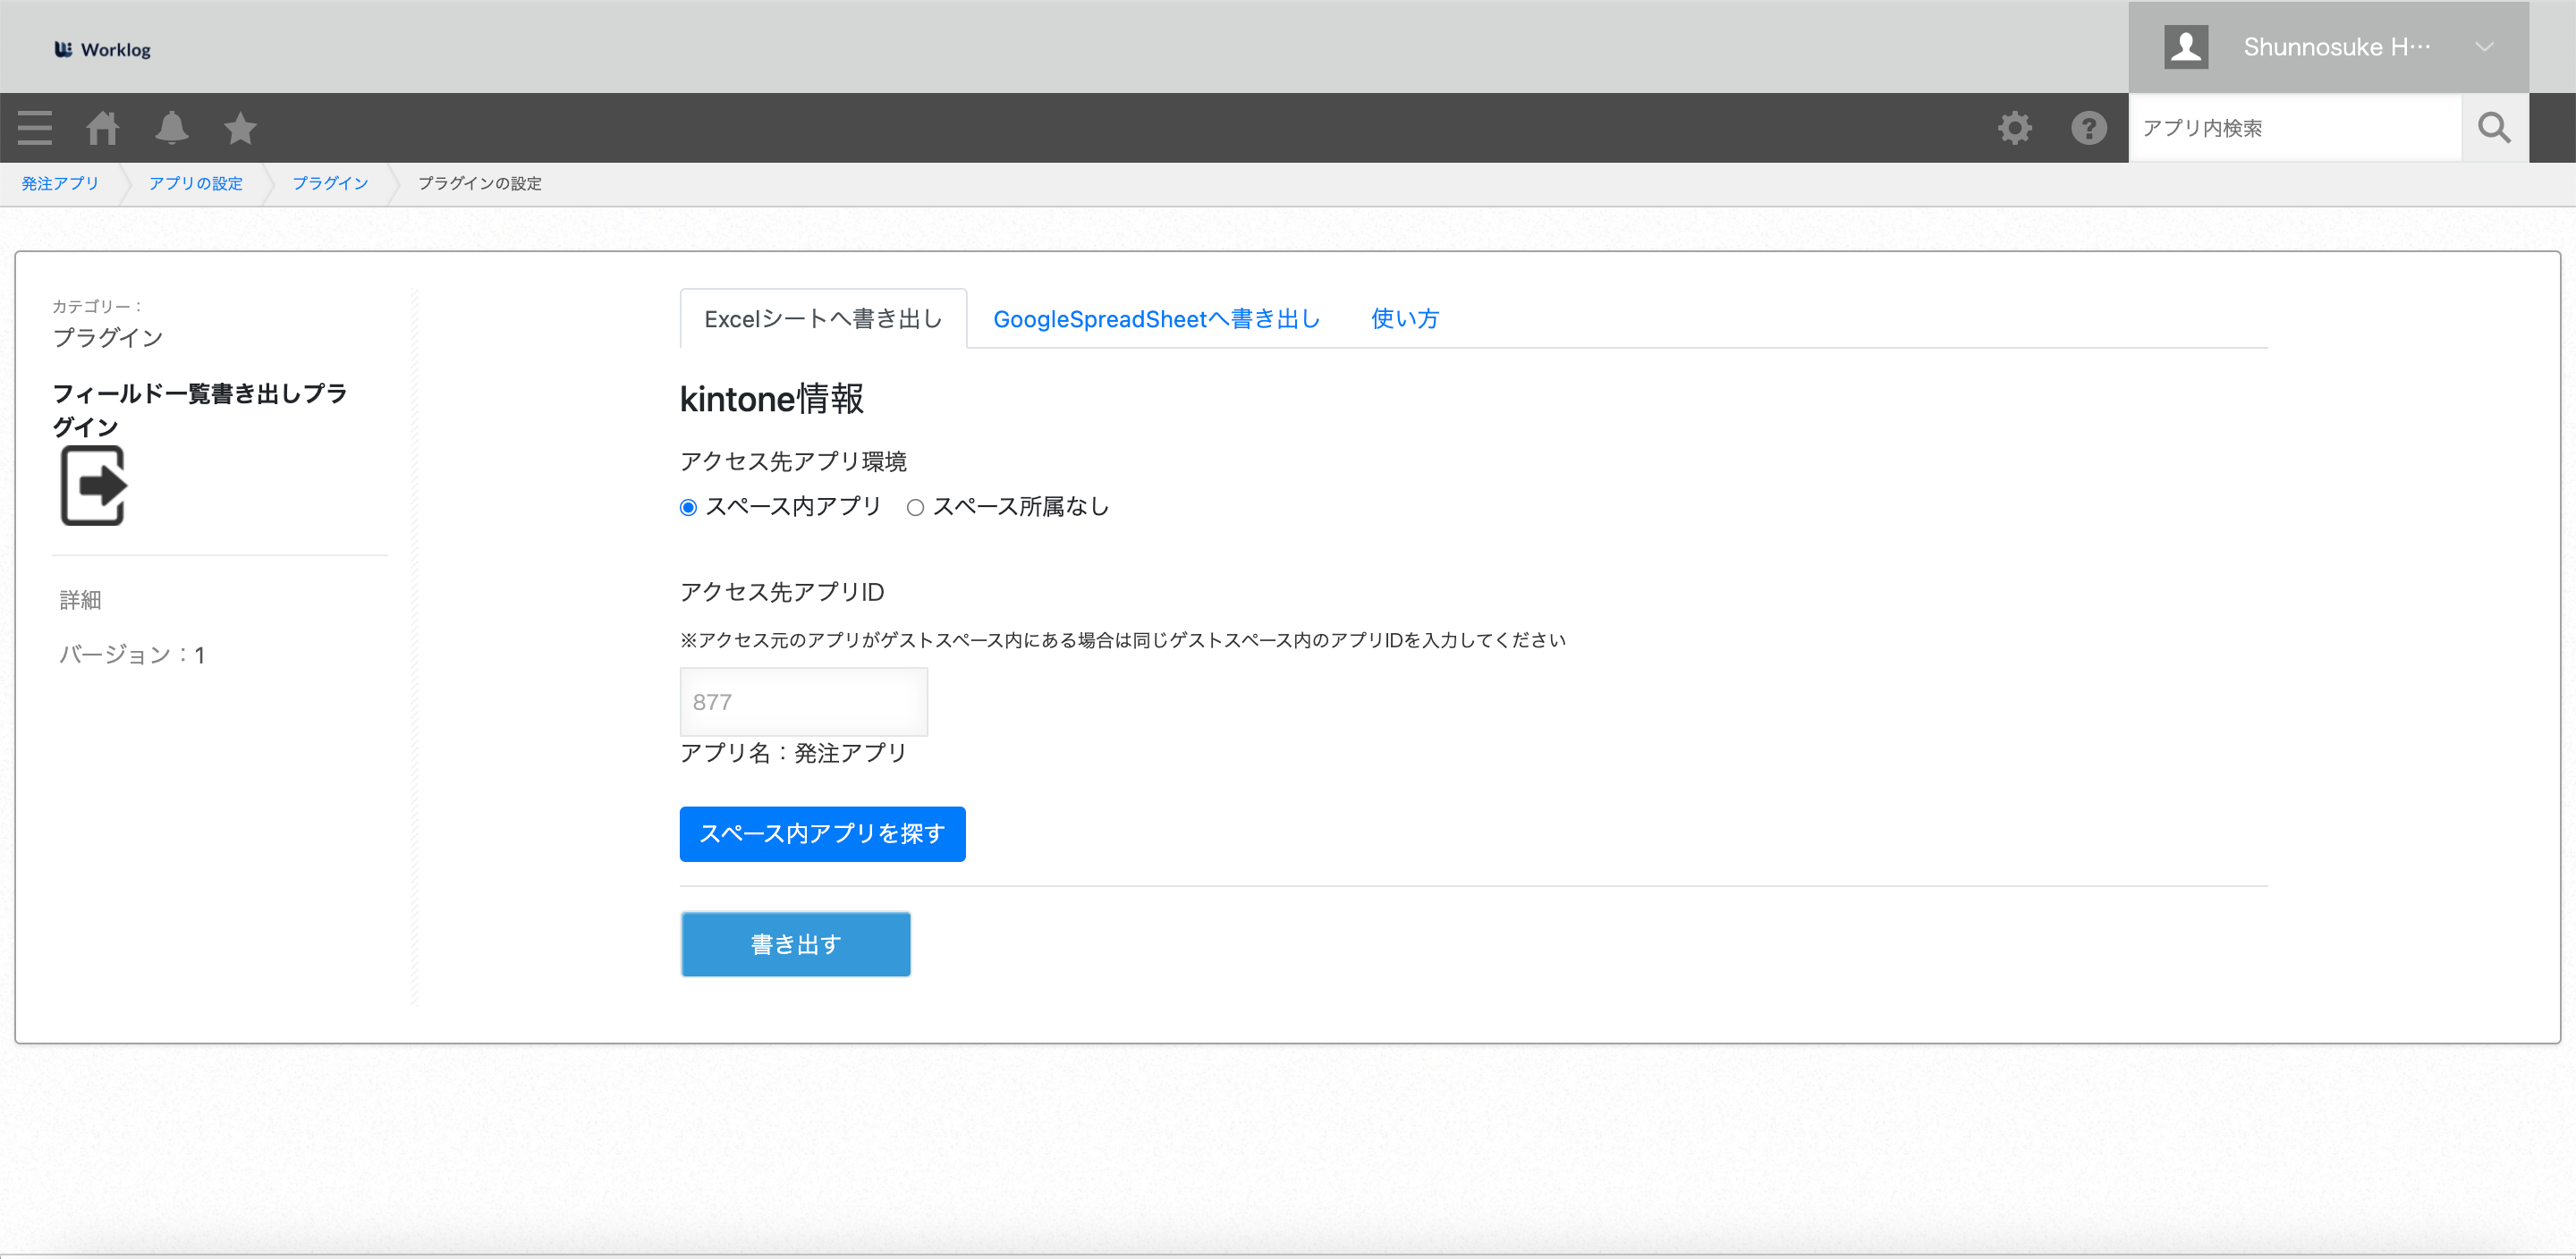
Task: Expand the Shunnosuke user dropdown arrow
Action: pyautogui.click(x=2484, y=47)
